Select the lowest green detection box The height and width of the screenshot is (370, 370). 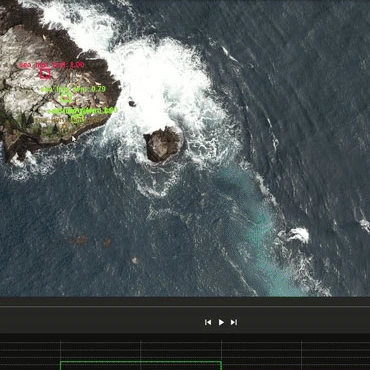[x=77, y=119]
